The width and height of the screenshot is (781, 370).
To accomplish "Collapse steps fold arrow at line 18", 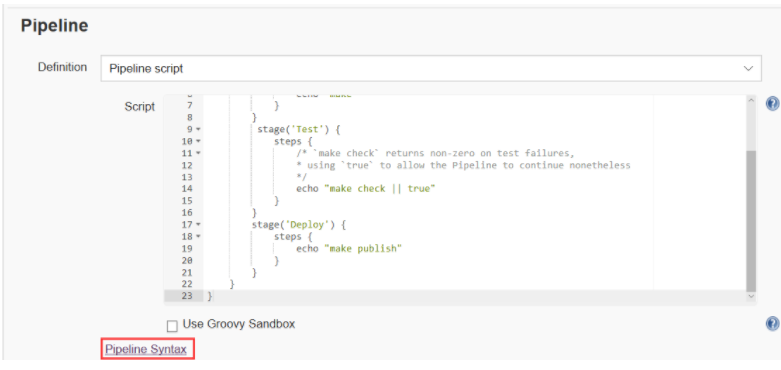I will [x=198, y=237].
